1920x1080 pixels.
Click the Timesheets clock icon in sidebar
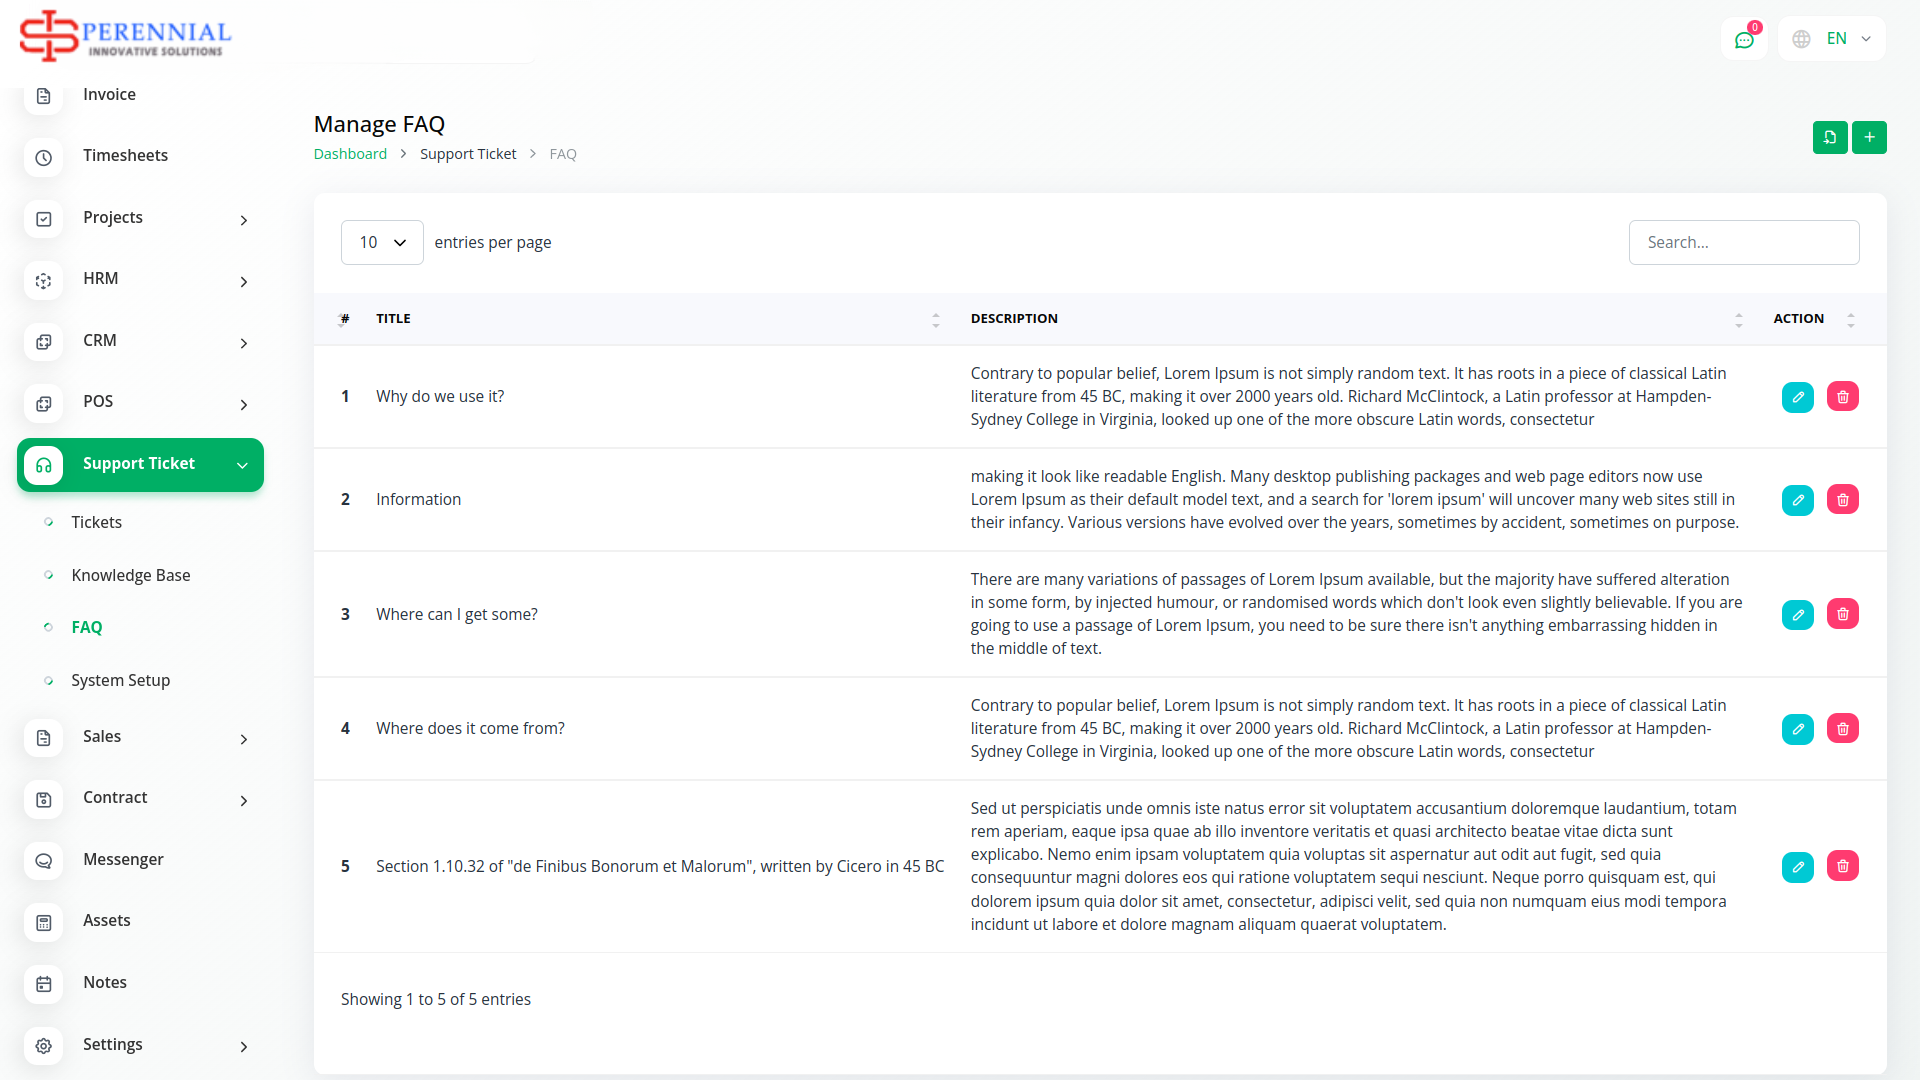(x=43, y=157)
